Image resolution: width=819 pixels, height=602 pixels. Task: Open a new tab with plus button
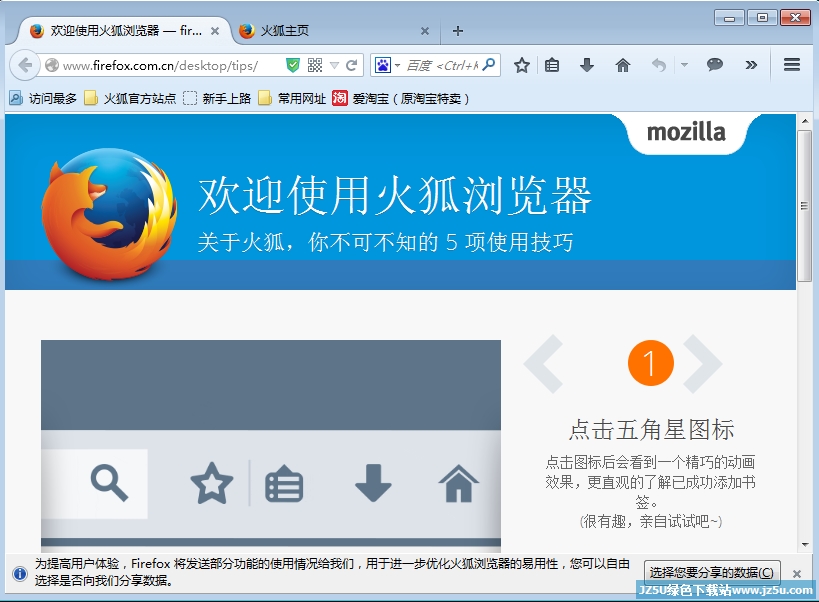point(458,31)
